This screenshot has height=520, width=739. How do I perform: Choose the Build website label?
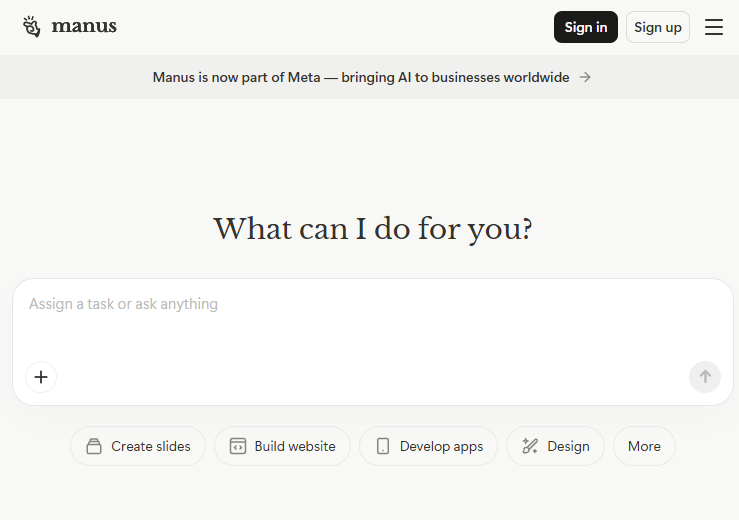point(295,447)
